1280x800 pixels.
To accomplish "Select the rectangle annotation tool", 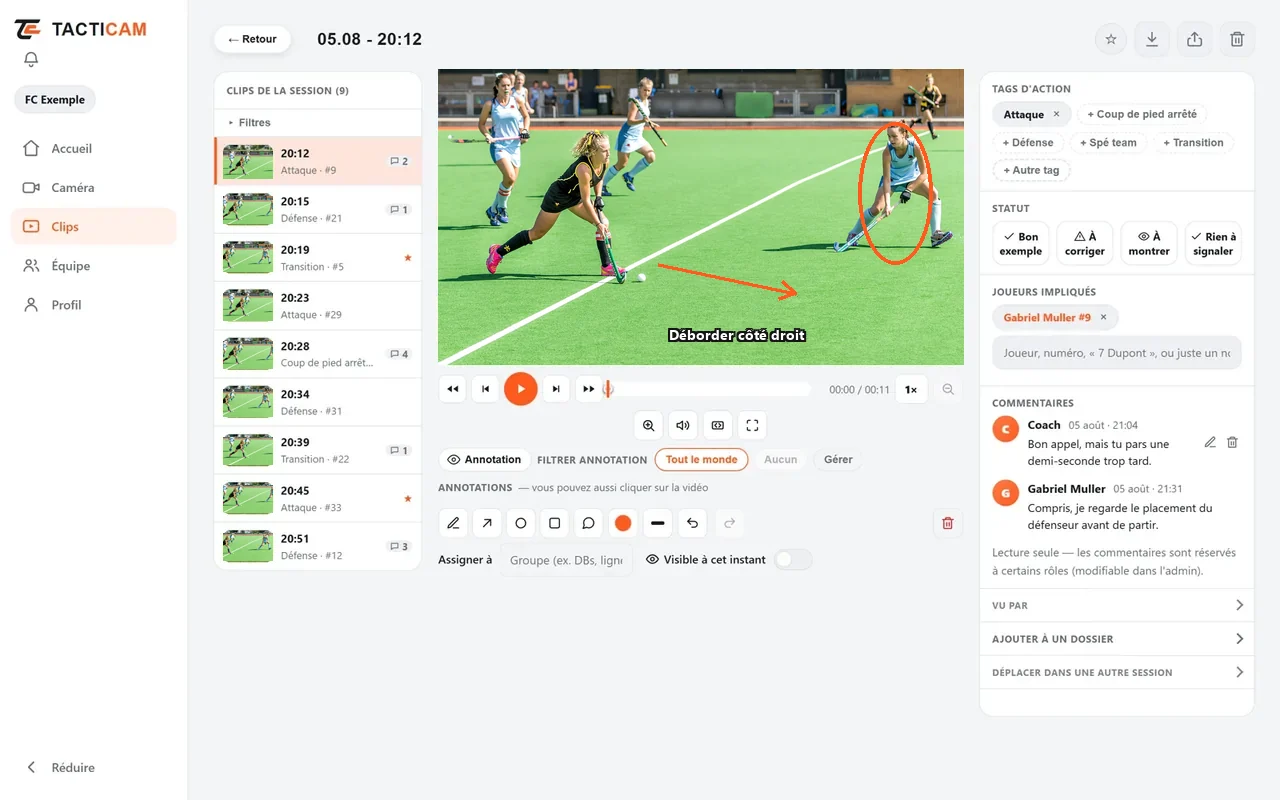I will pos(555,523).
